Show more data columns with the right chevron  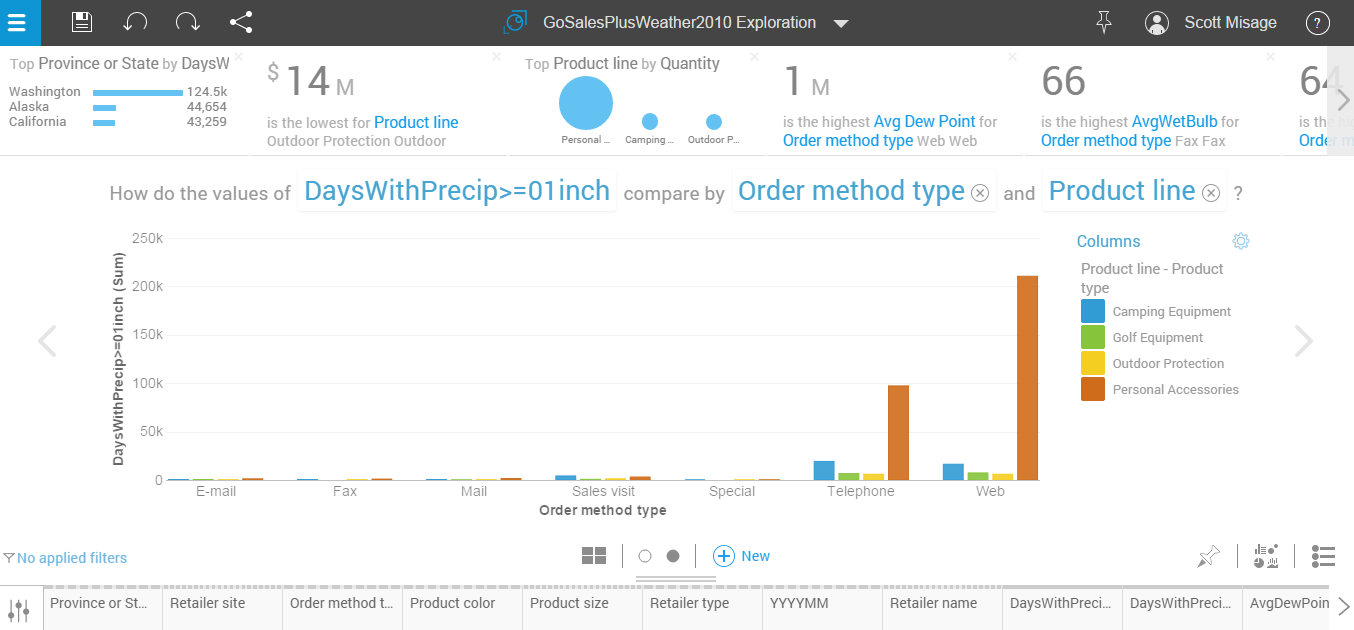(1344, 606)
